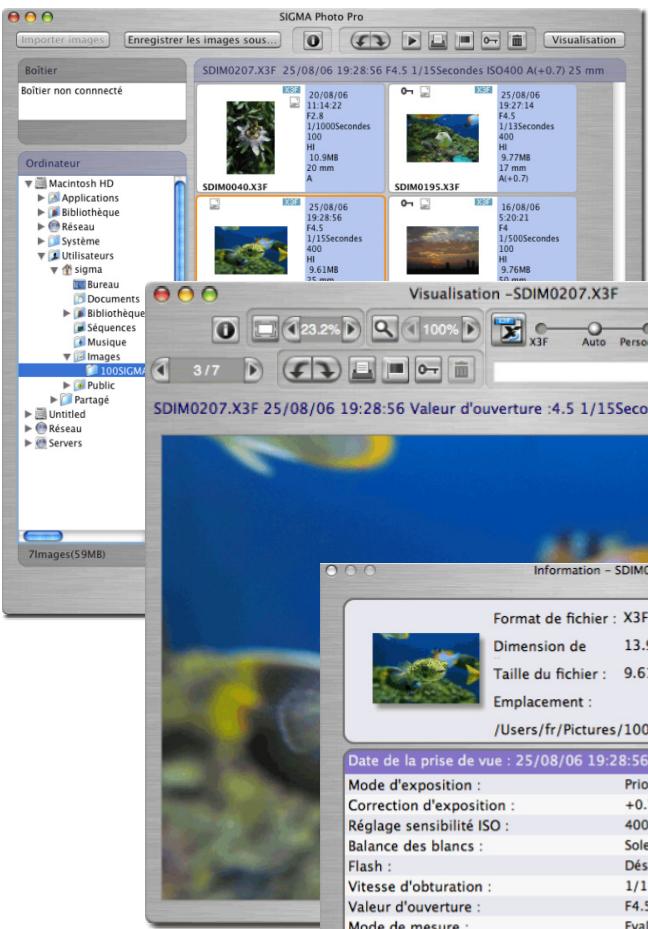Click the Date de la prise de vue header
648x929 pixels.
coord(498,761)
